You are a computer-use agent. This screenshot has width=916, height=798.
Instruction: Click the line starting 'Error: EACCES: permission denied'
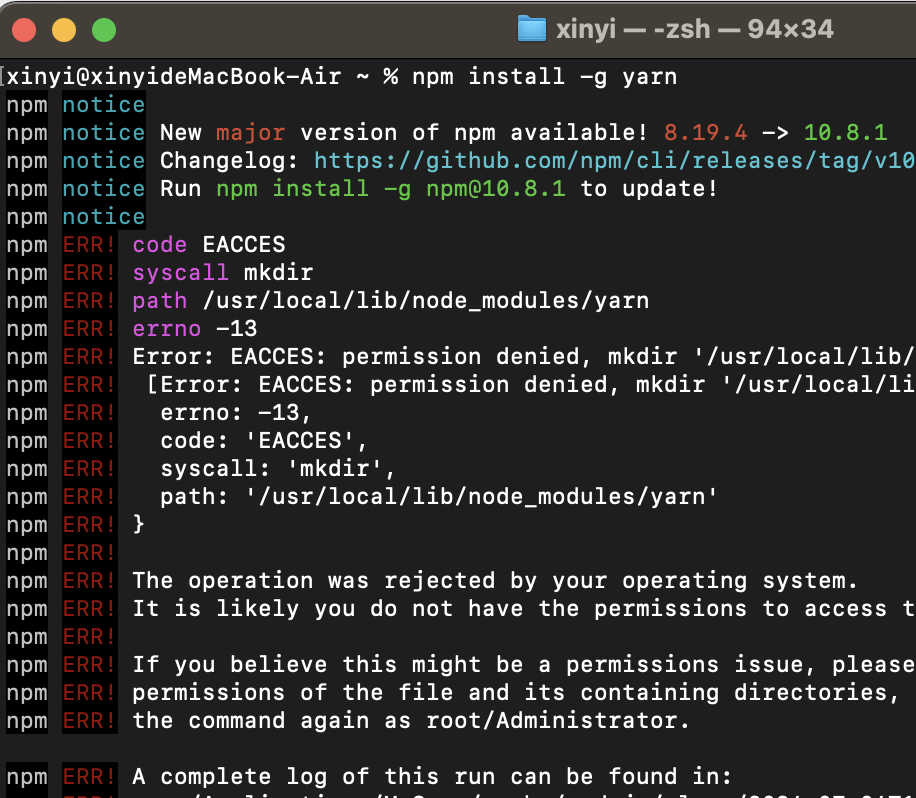[524, 357]
